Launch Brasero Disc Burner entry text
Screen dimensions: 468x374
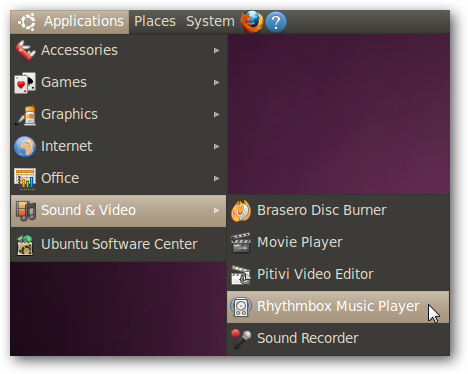pyautogui.click(x=322, y=210)
